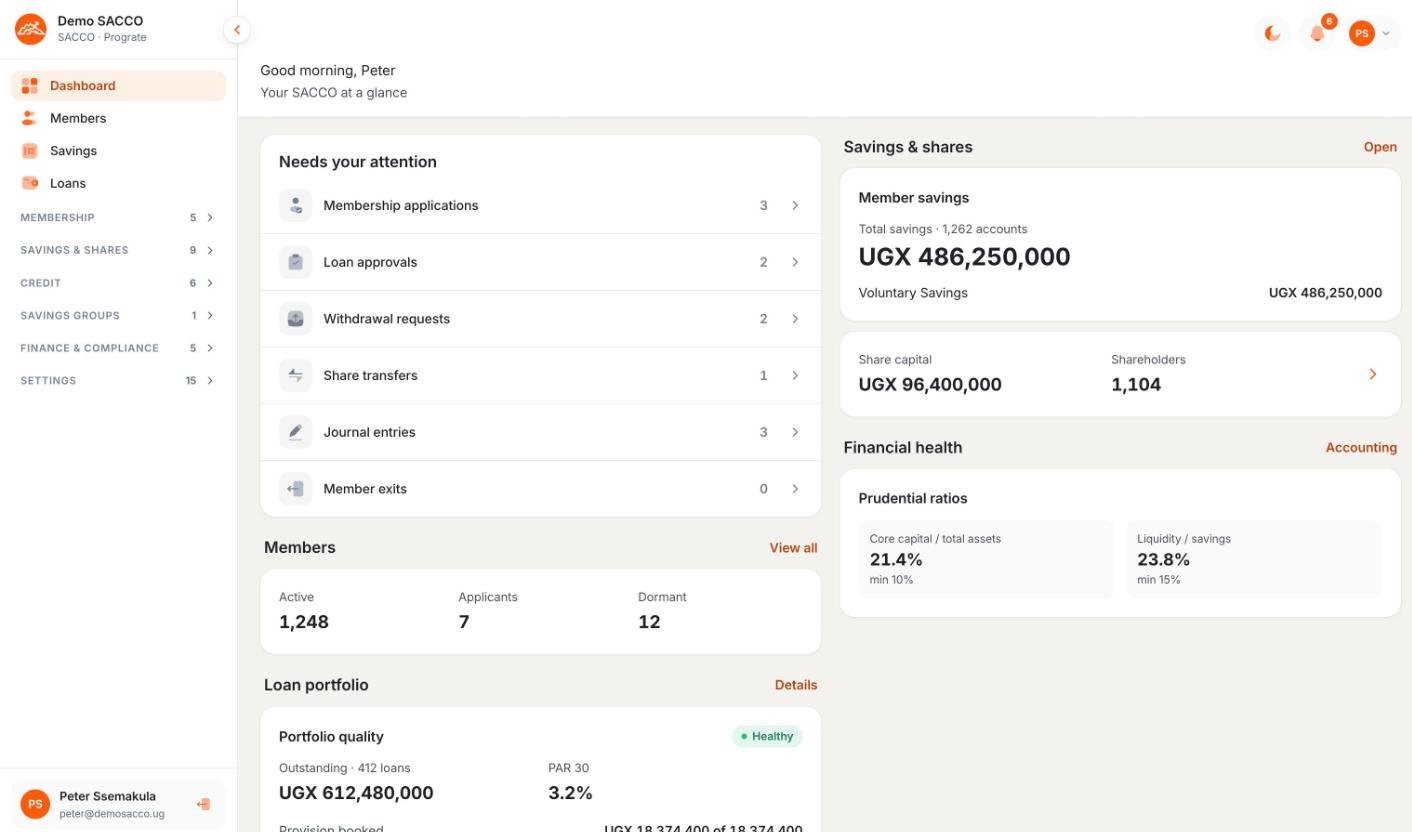Open Share transfers via its chevron
Screen dimensions: 1412x832
click(795, 375)
